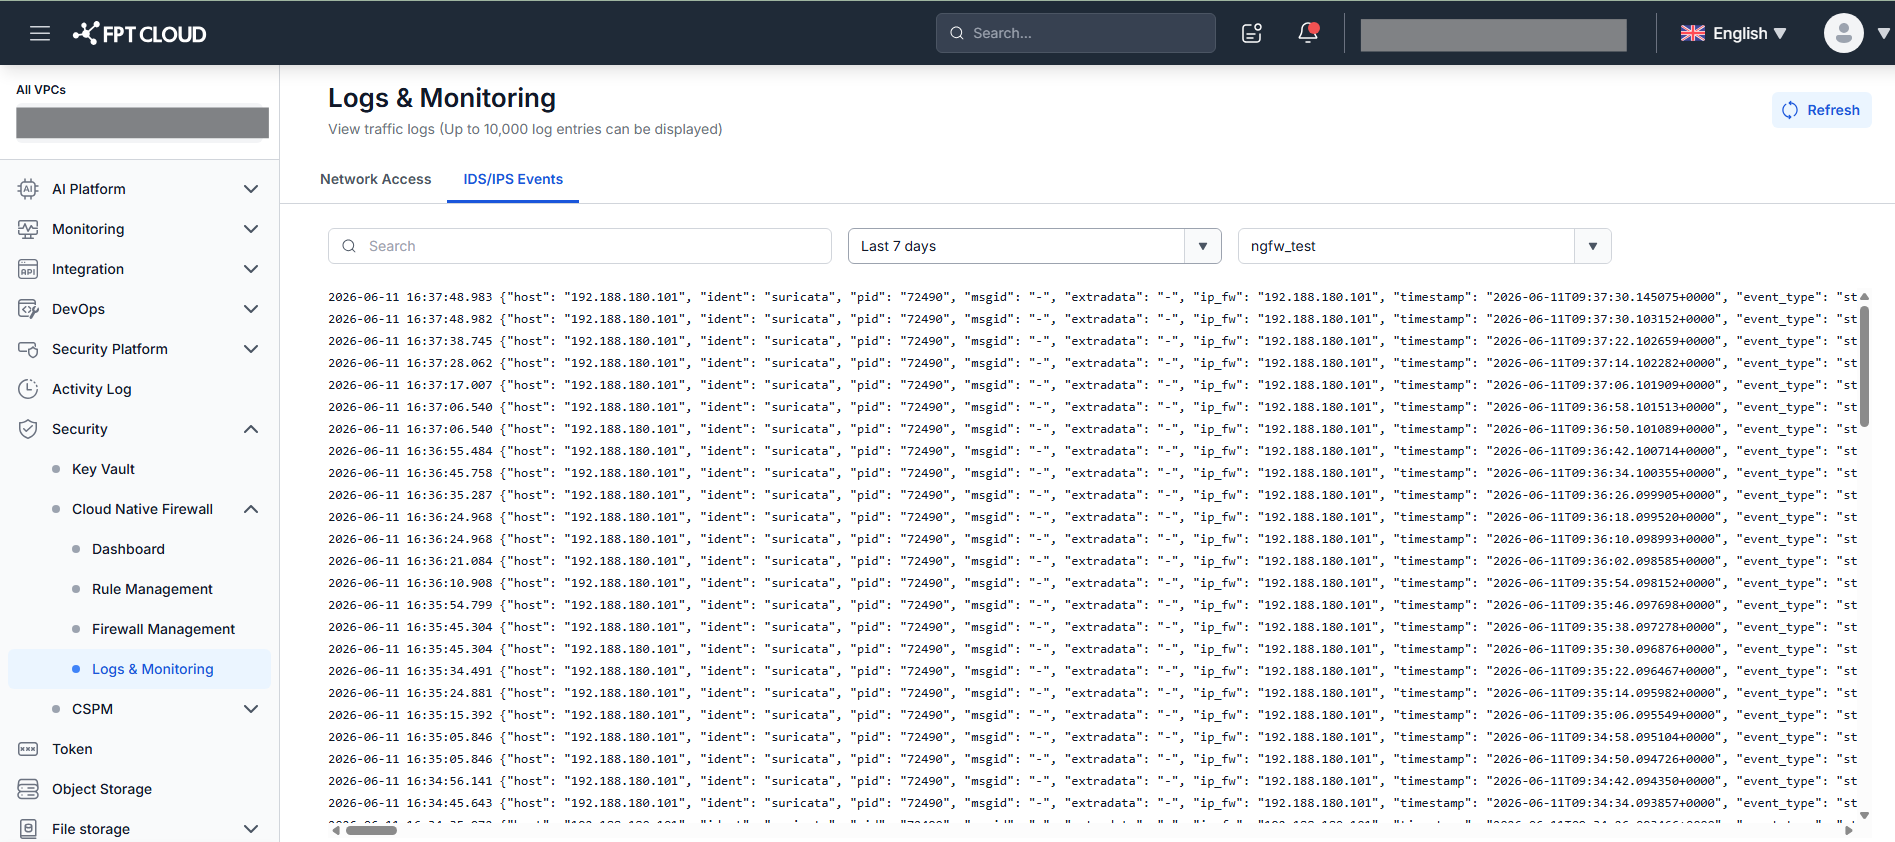
Task: Click the vertical log scrollbar
Action: click(1864, 365)
